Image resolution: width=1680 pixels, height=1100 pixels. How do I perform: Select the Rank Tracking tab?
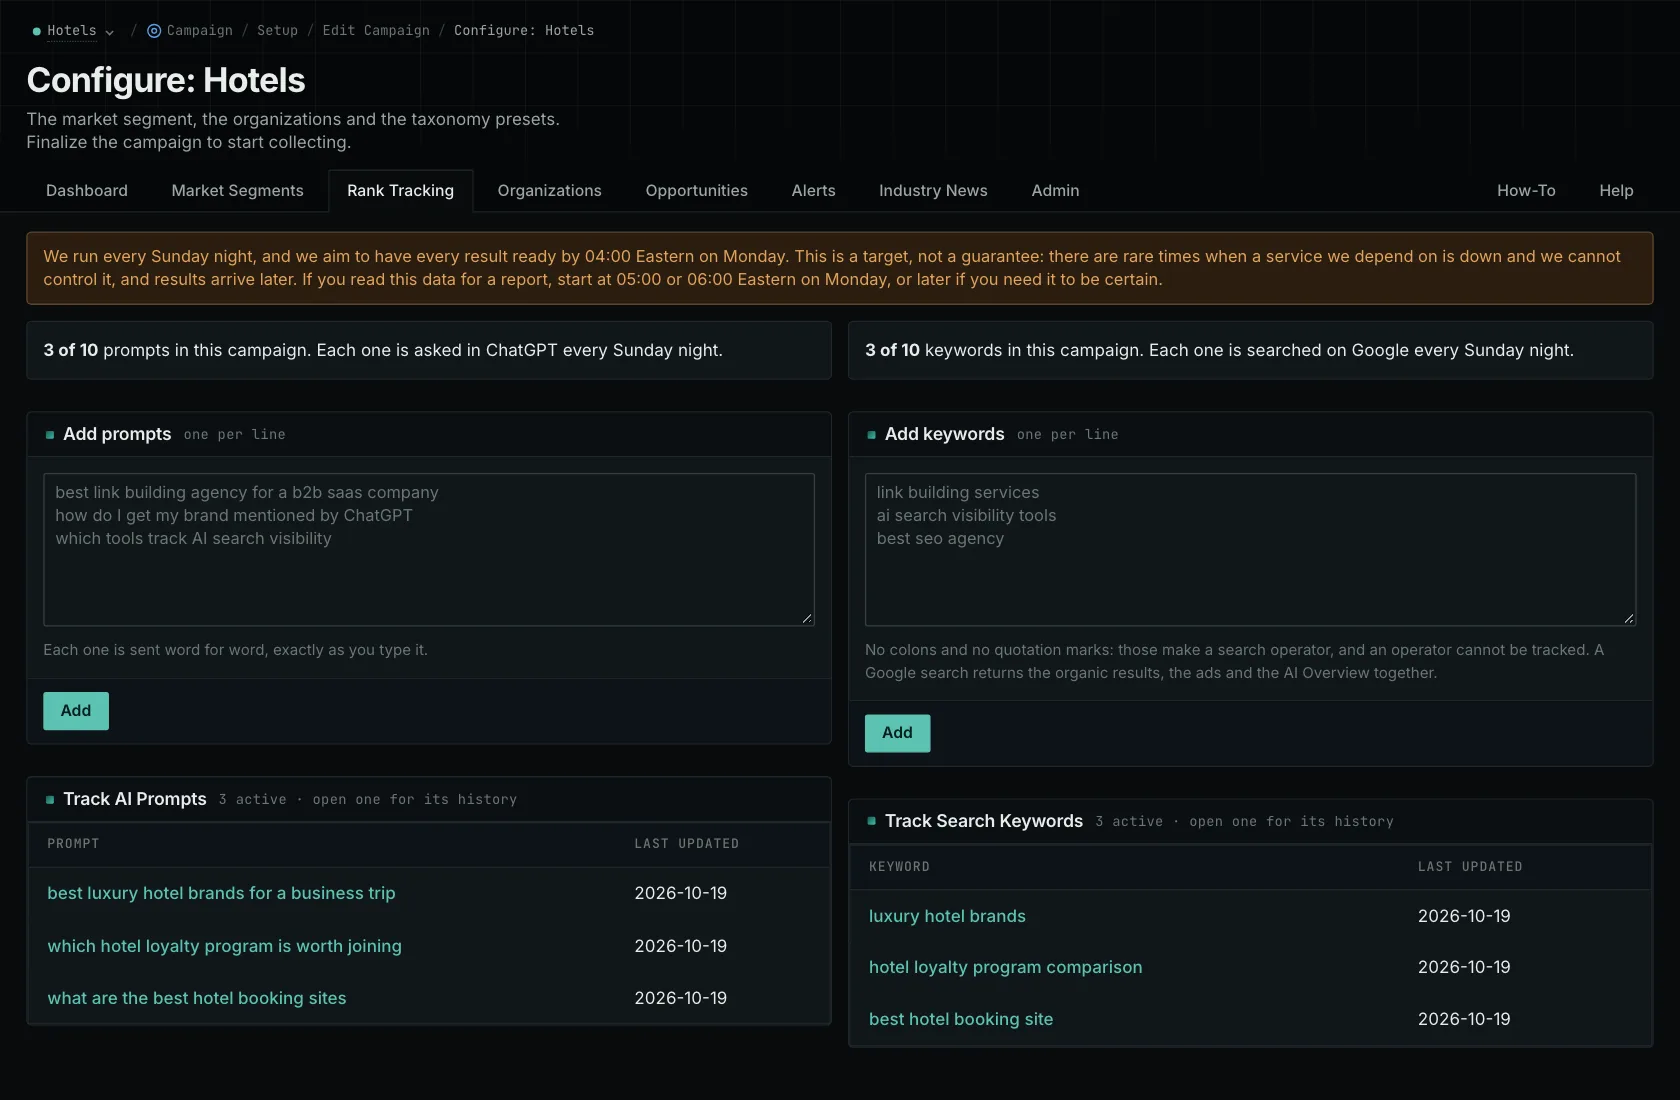[x=400, y=191]
